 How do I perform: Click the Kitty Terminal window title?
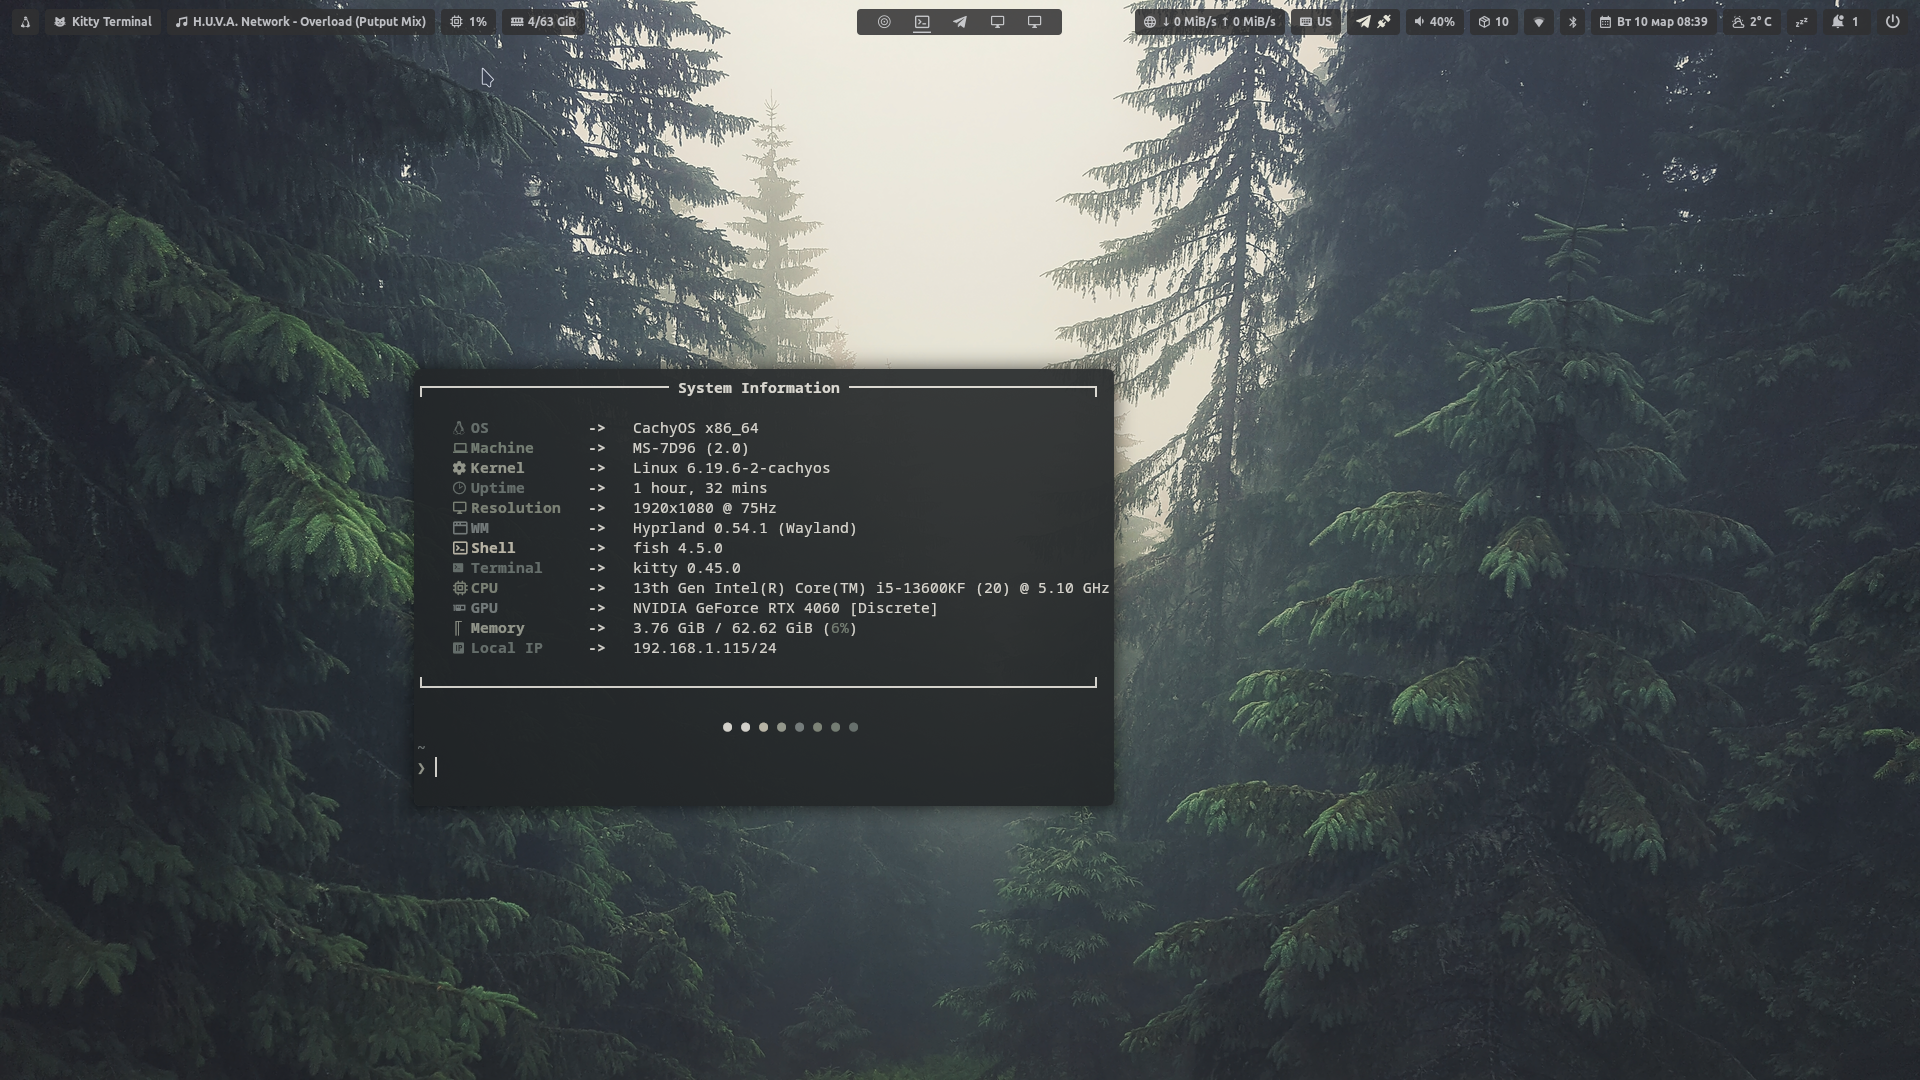click(103, 21)
